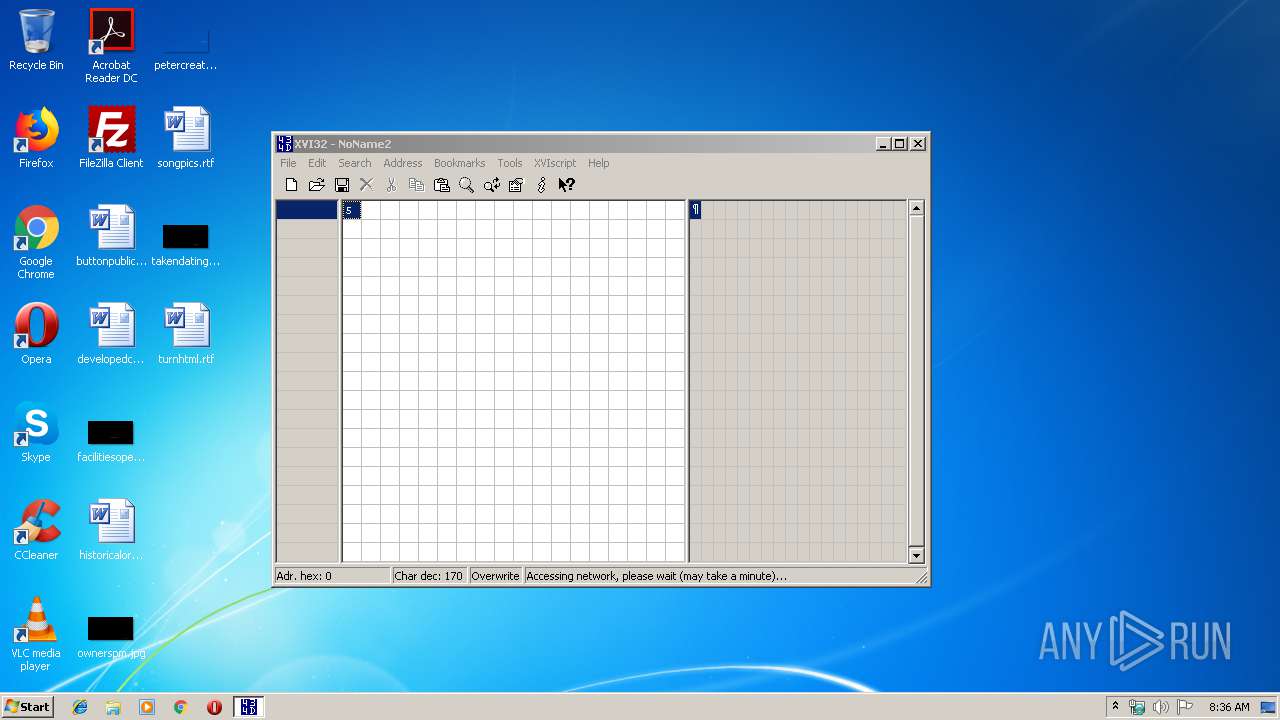Click the Delete X toolbar icon
This screenshot has width=1280, height=720.
point(366,185)
